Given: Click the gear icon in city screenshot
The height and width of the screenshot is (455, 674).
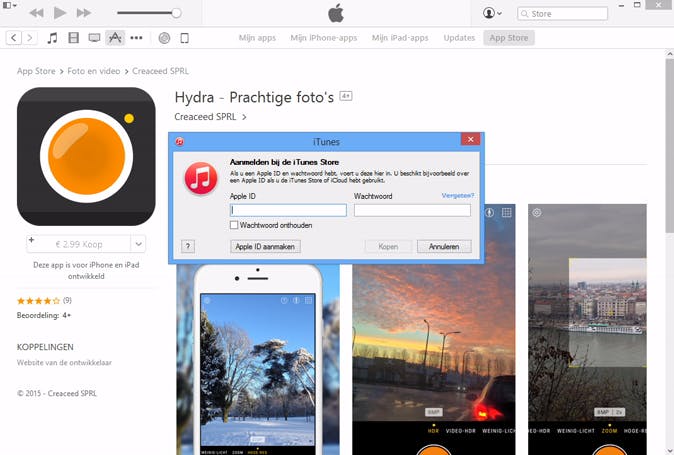Looking at the screenshot, I should [537, 213].
